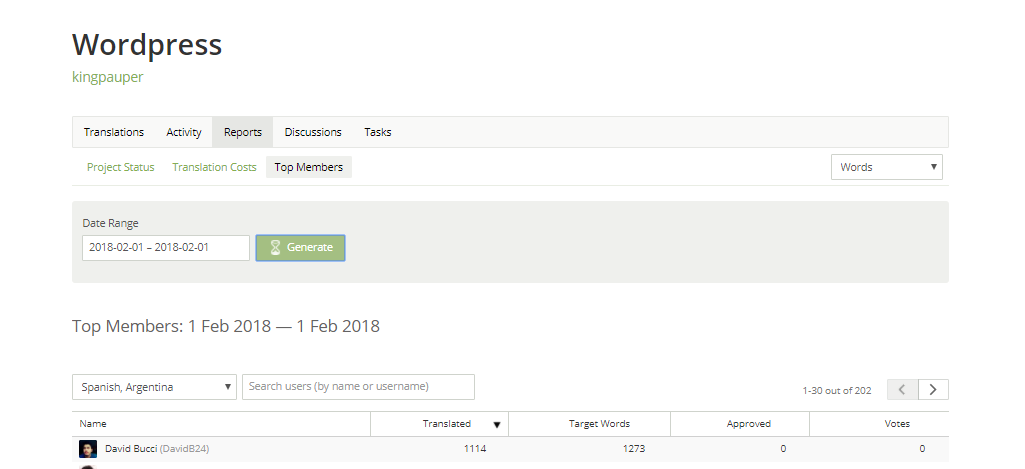The image size is (1025, 469).
Task: Open the Project Status report
Action: coord(121,167)
